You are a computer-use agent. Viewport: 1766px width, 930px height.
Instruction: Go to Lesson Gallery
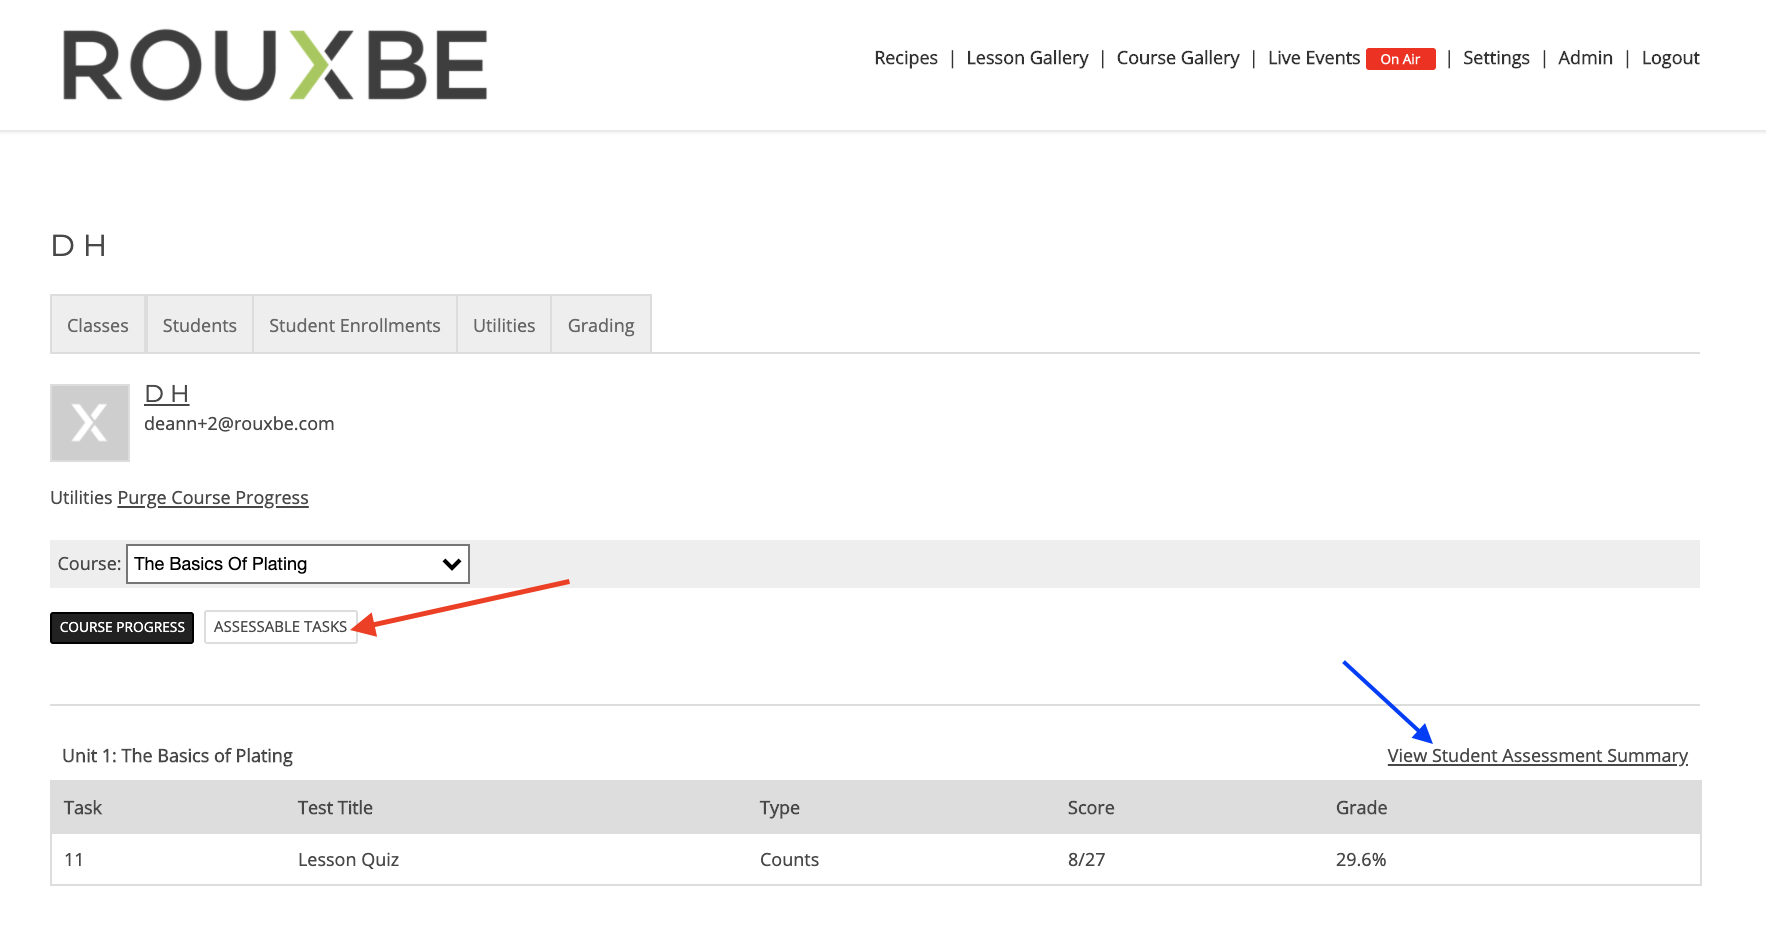point(1027,58)
